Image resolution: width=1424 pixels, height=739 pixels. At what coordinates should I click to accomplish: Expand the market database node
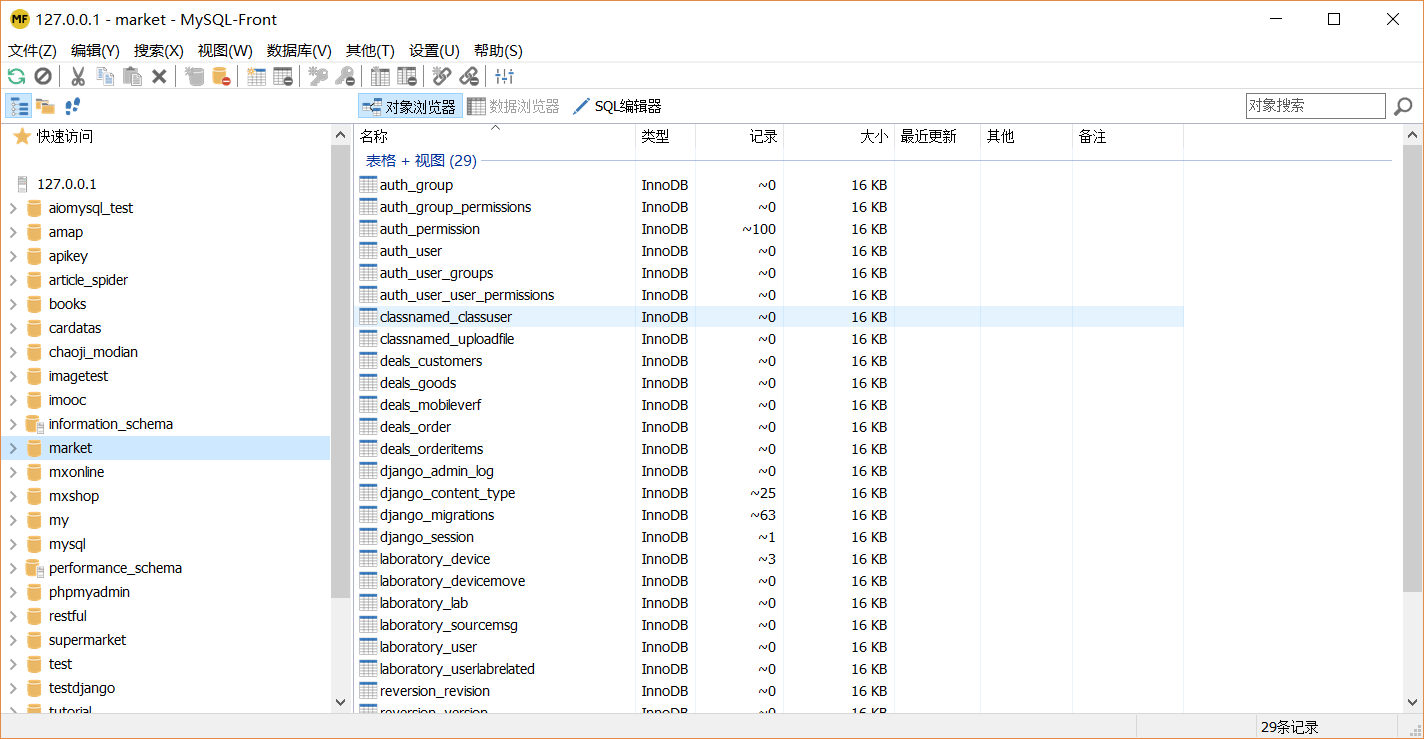point(13,448)
